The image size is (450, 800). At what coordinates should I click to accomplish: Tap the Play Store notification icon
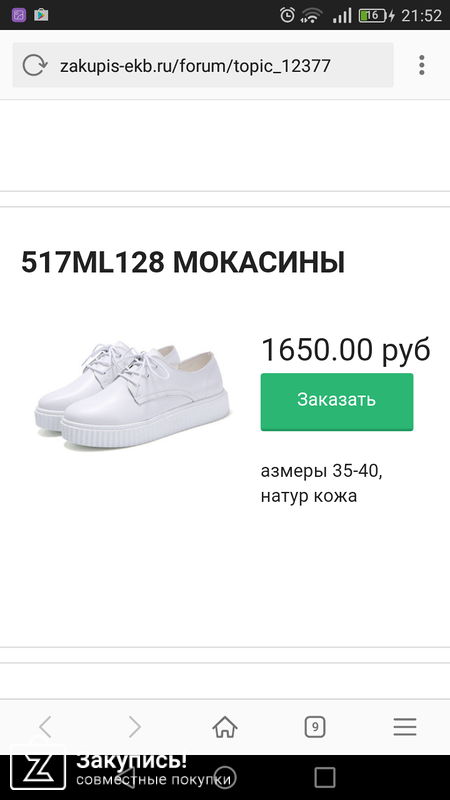41,15
